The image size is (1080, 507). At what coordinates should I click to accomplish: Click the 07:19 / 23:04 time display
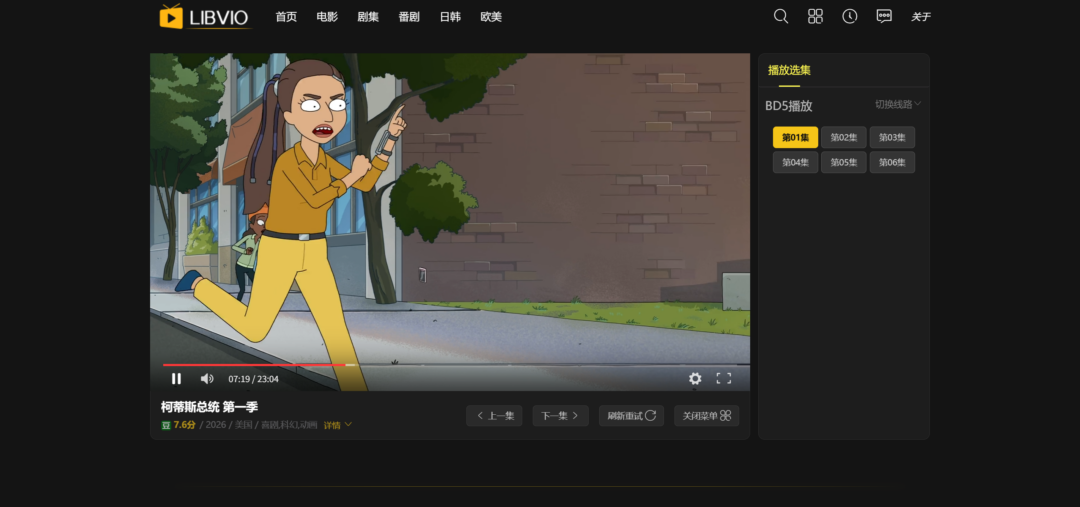(253, 379)
